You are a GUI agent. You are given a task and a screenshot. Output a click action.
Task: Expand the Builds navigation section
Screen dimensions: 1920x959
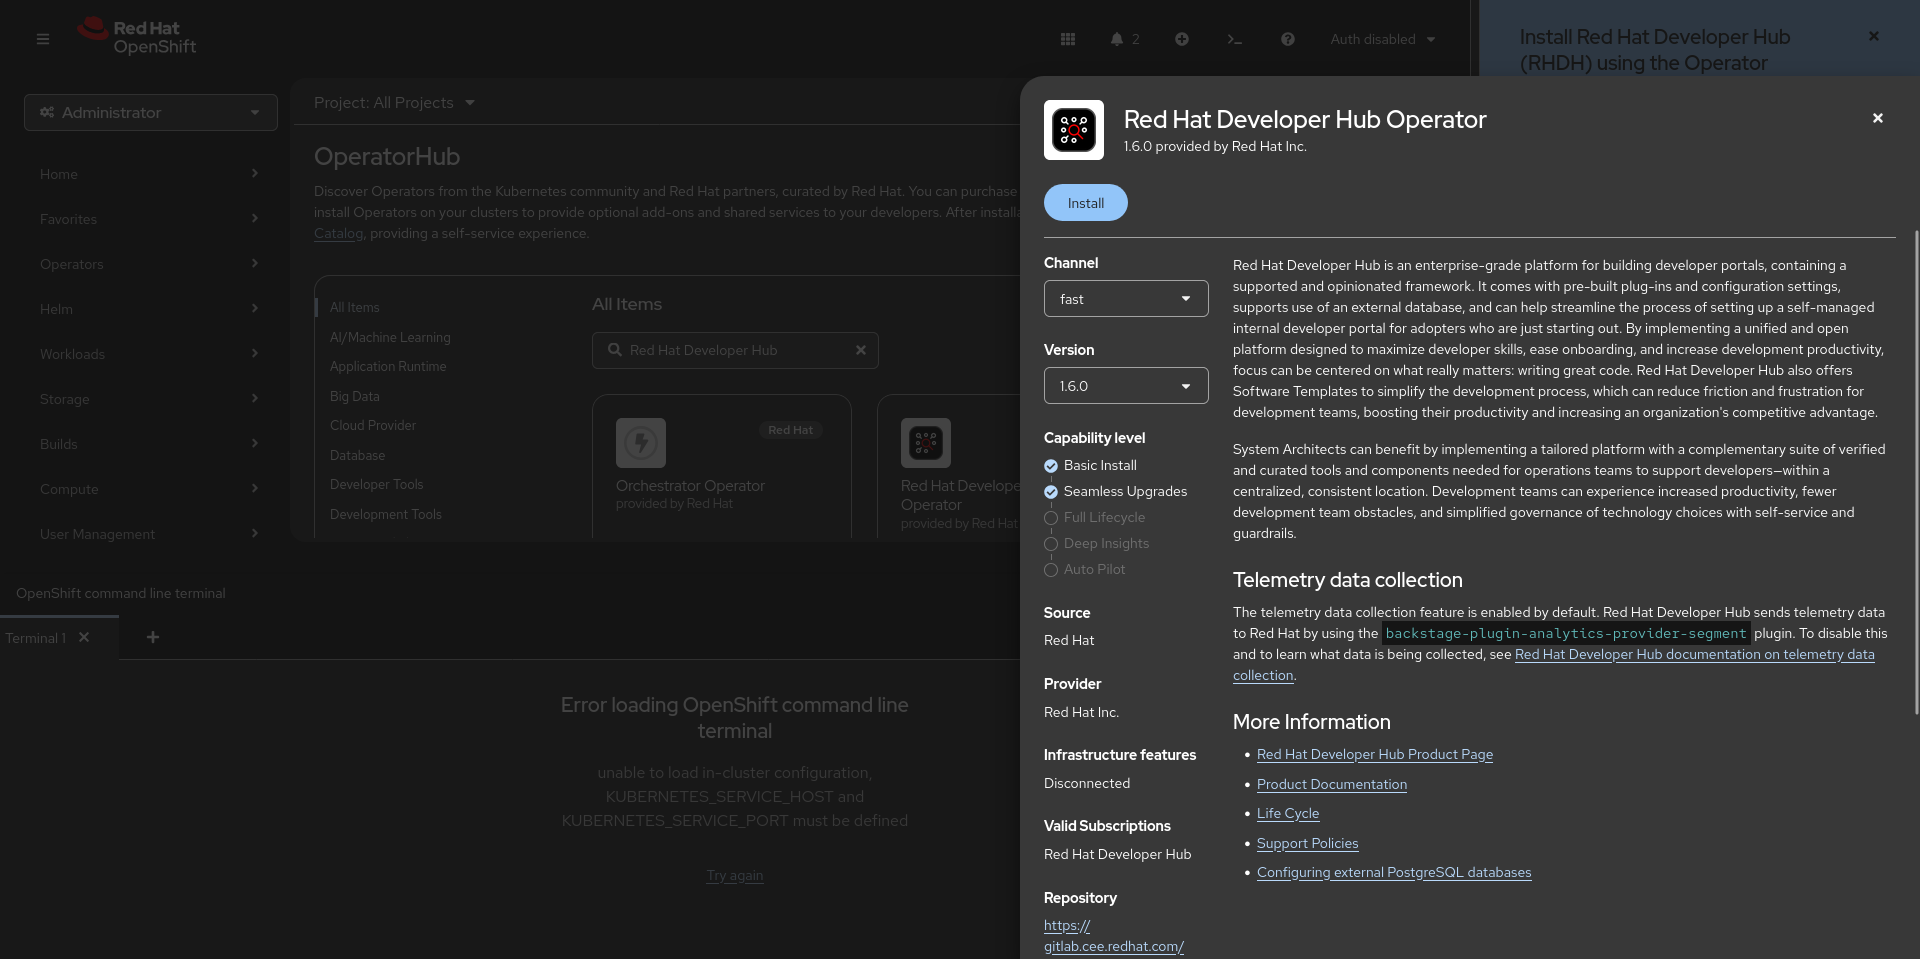150,444
